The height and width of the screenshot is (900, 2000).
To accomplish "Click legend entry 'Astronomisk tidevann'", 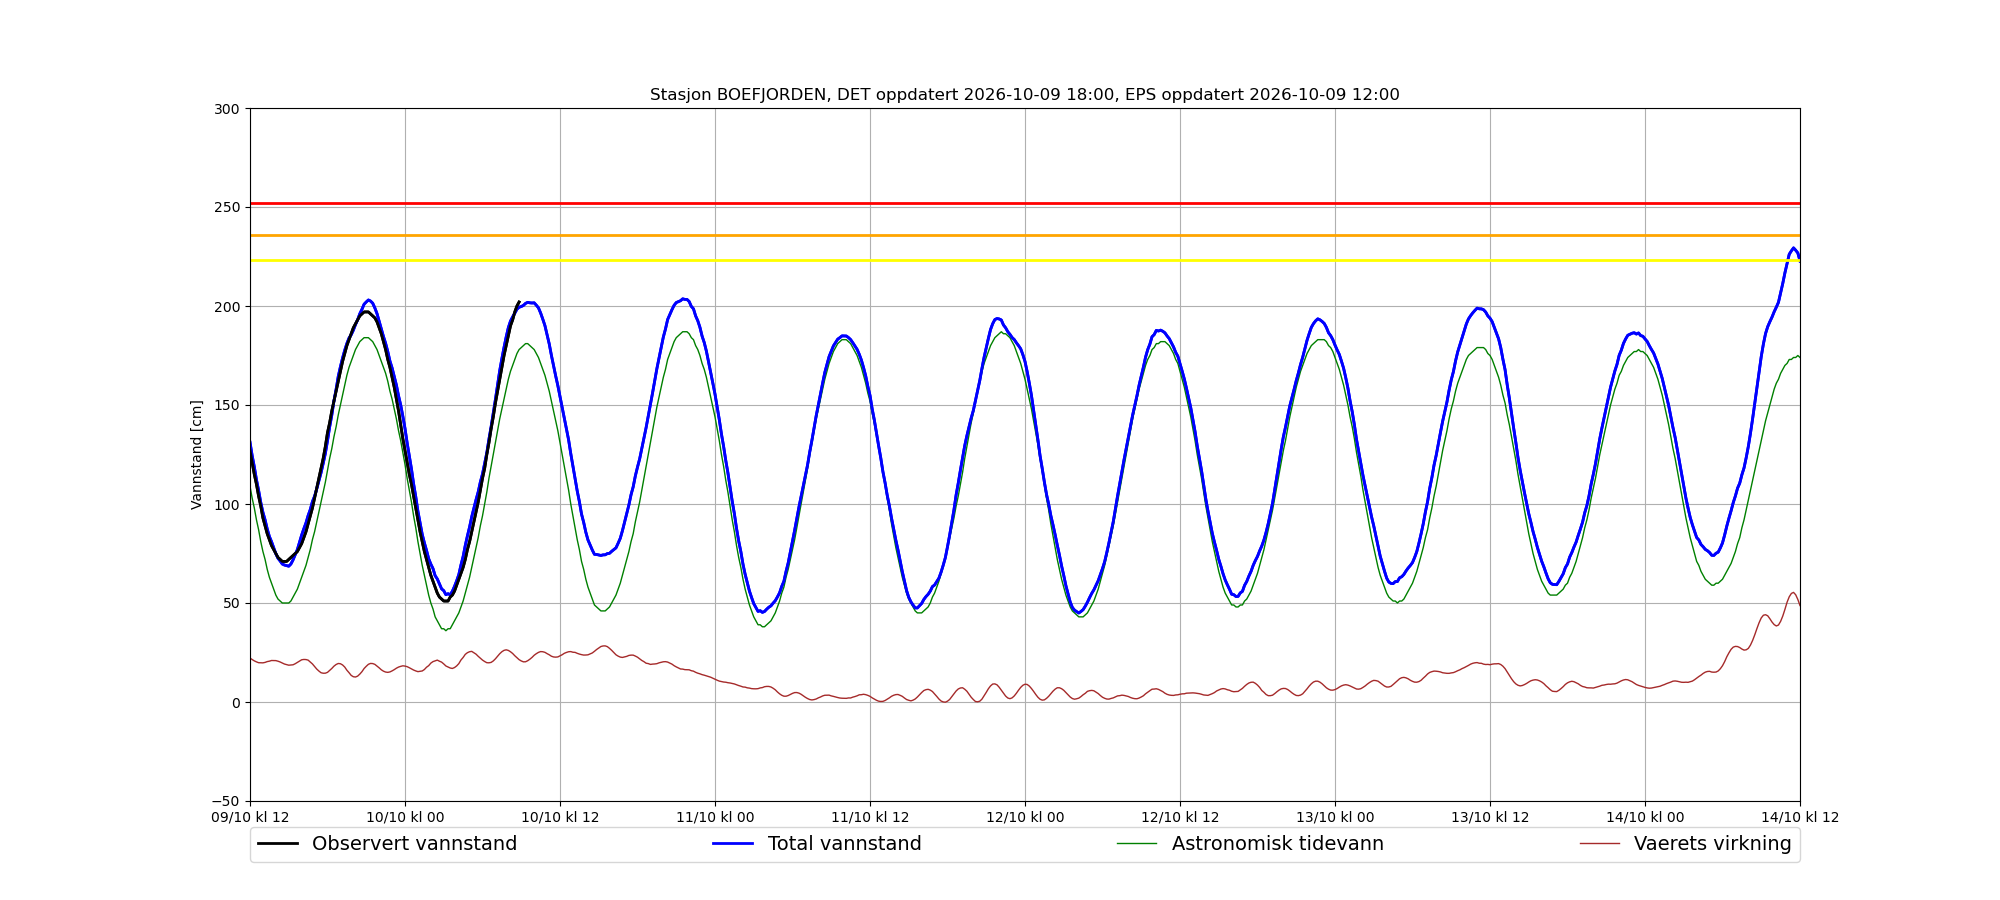I will click(x=1277, y=844).
